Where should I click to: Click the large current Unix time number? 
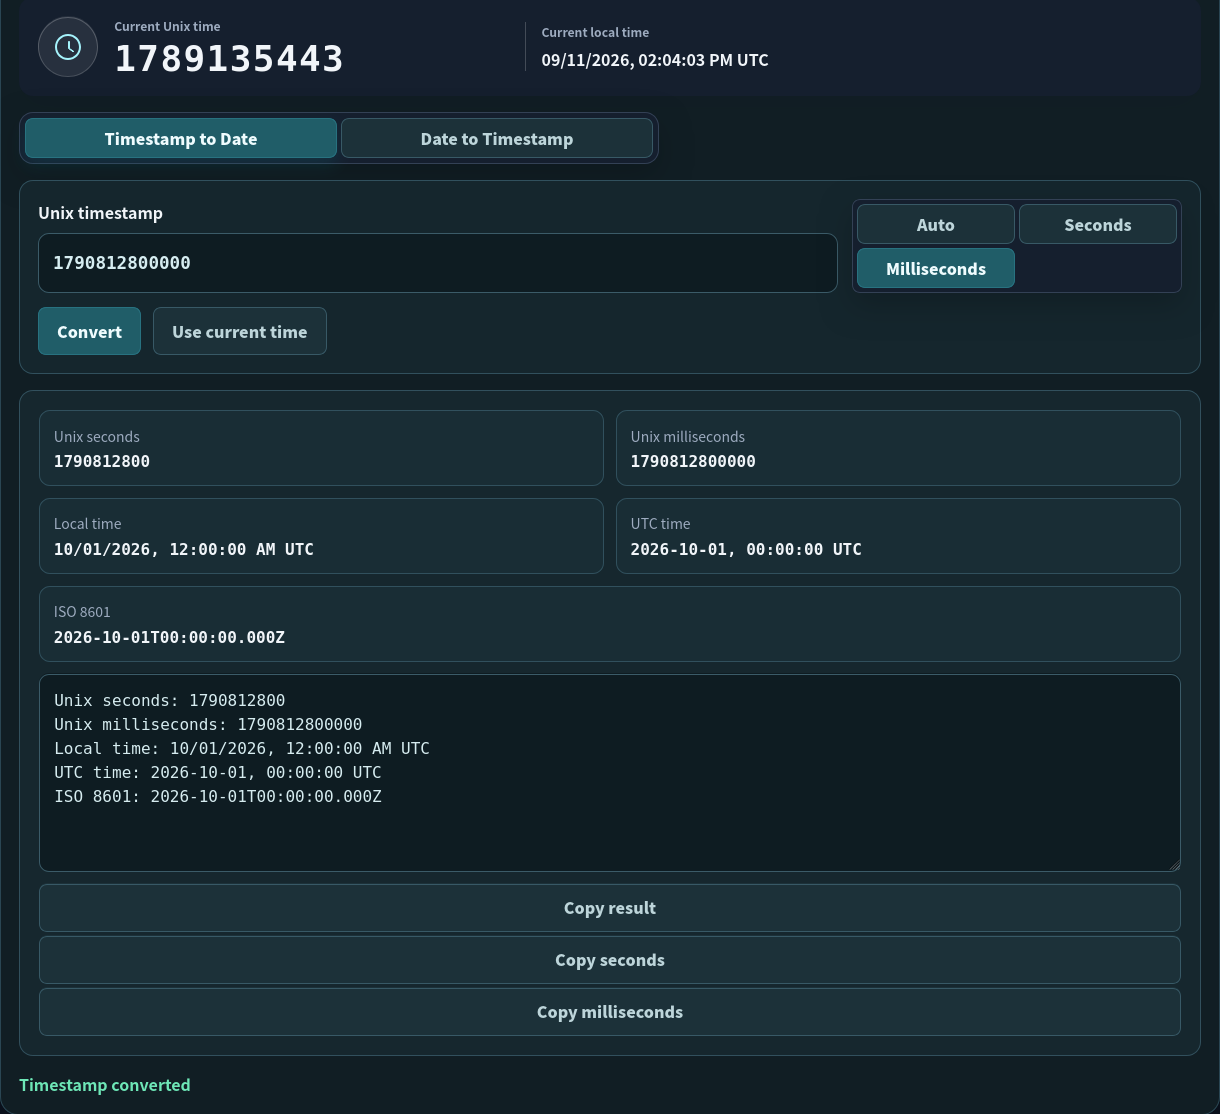[229, 59]
